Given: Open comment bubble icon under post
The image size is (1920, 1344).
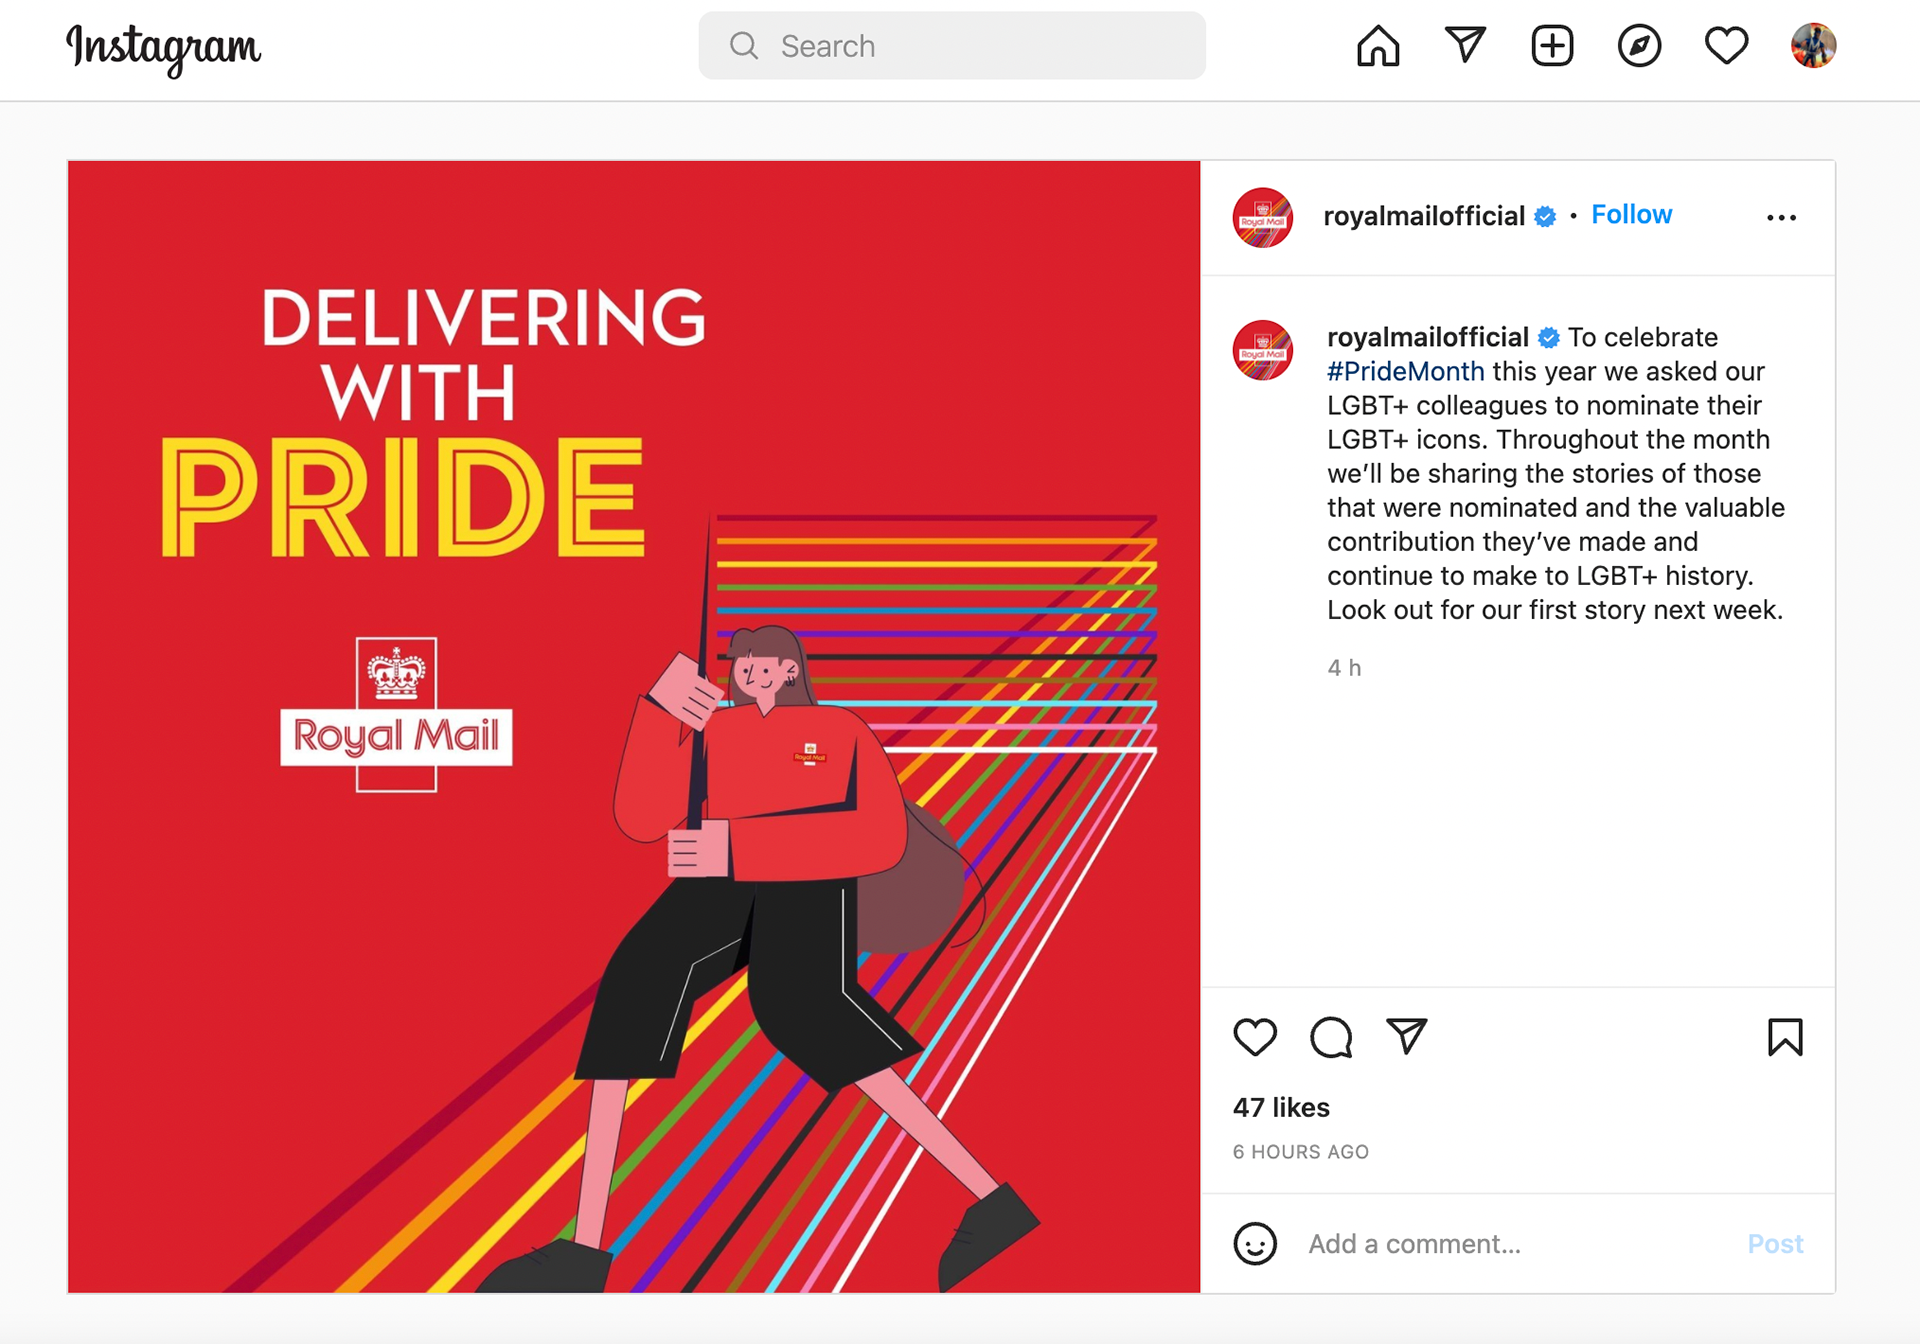Looking at the screenshot, I should (x=1331, y=1037).
